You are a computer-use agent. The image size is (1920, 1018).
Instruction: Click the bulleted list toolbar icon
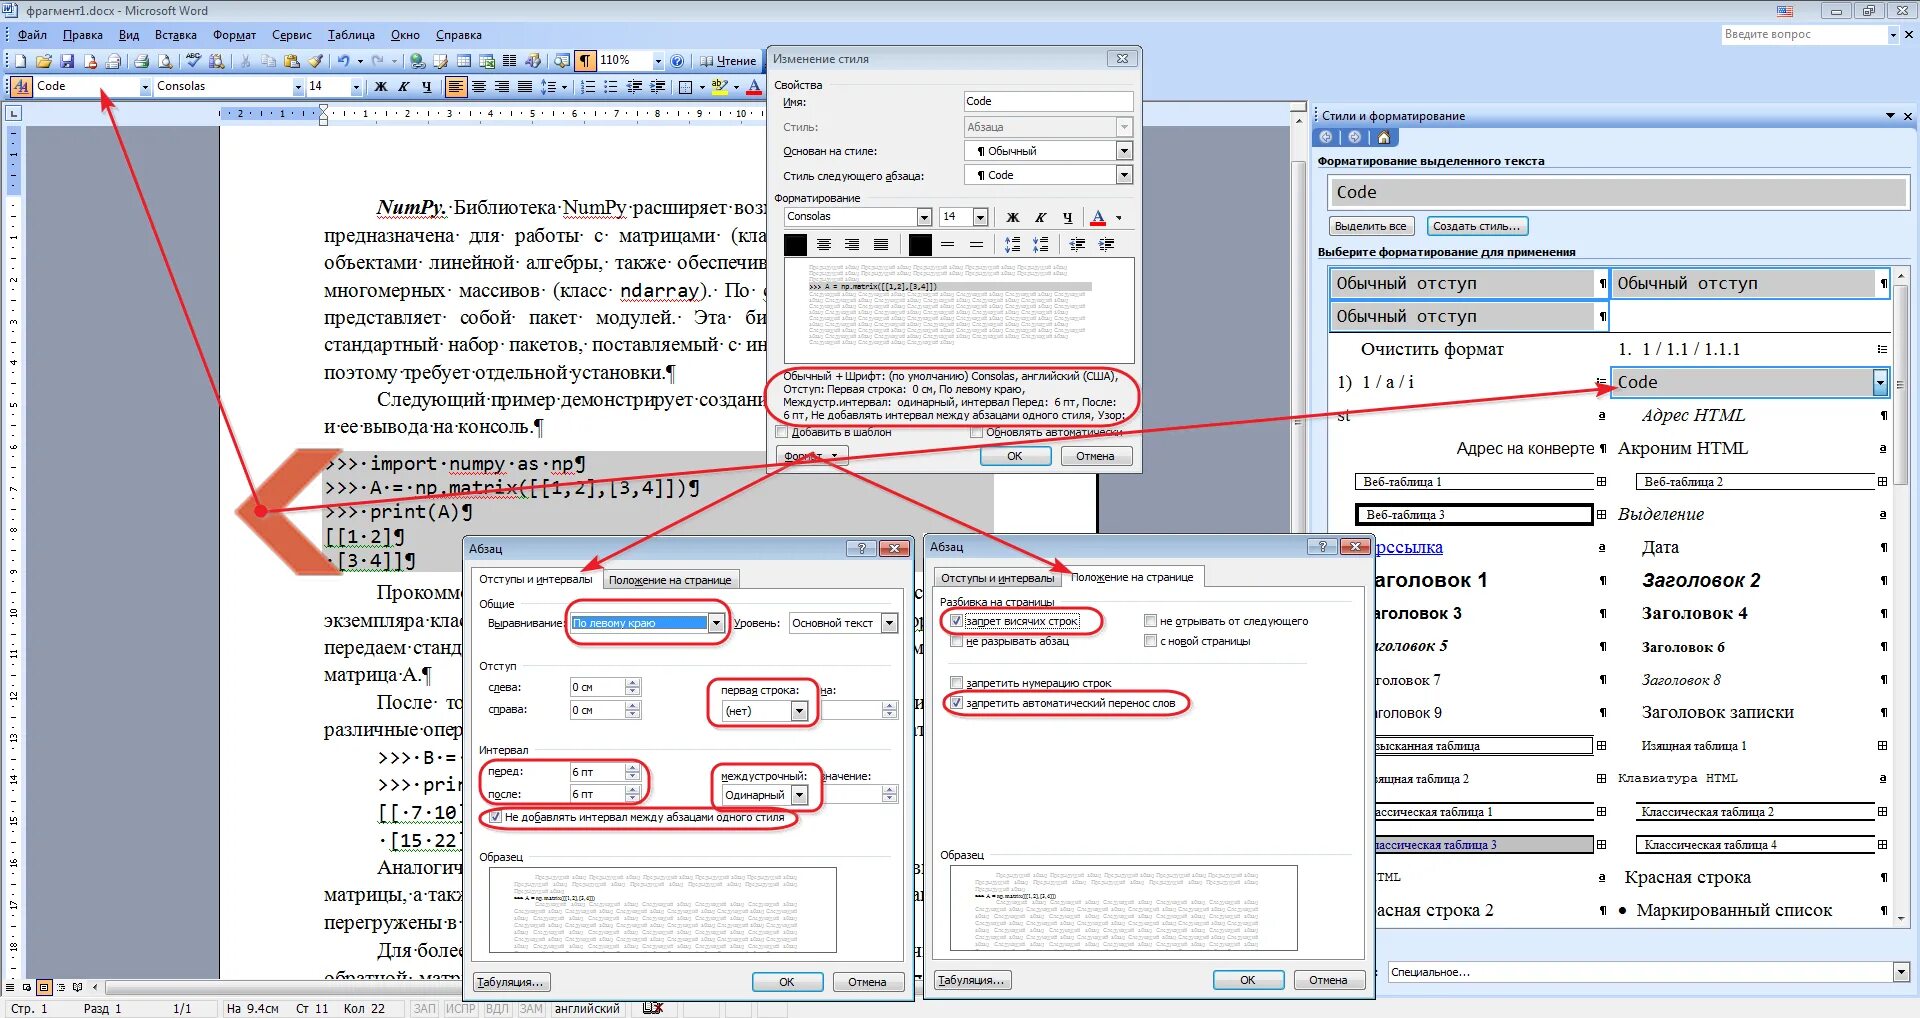click(x=611, y=87)
